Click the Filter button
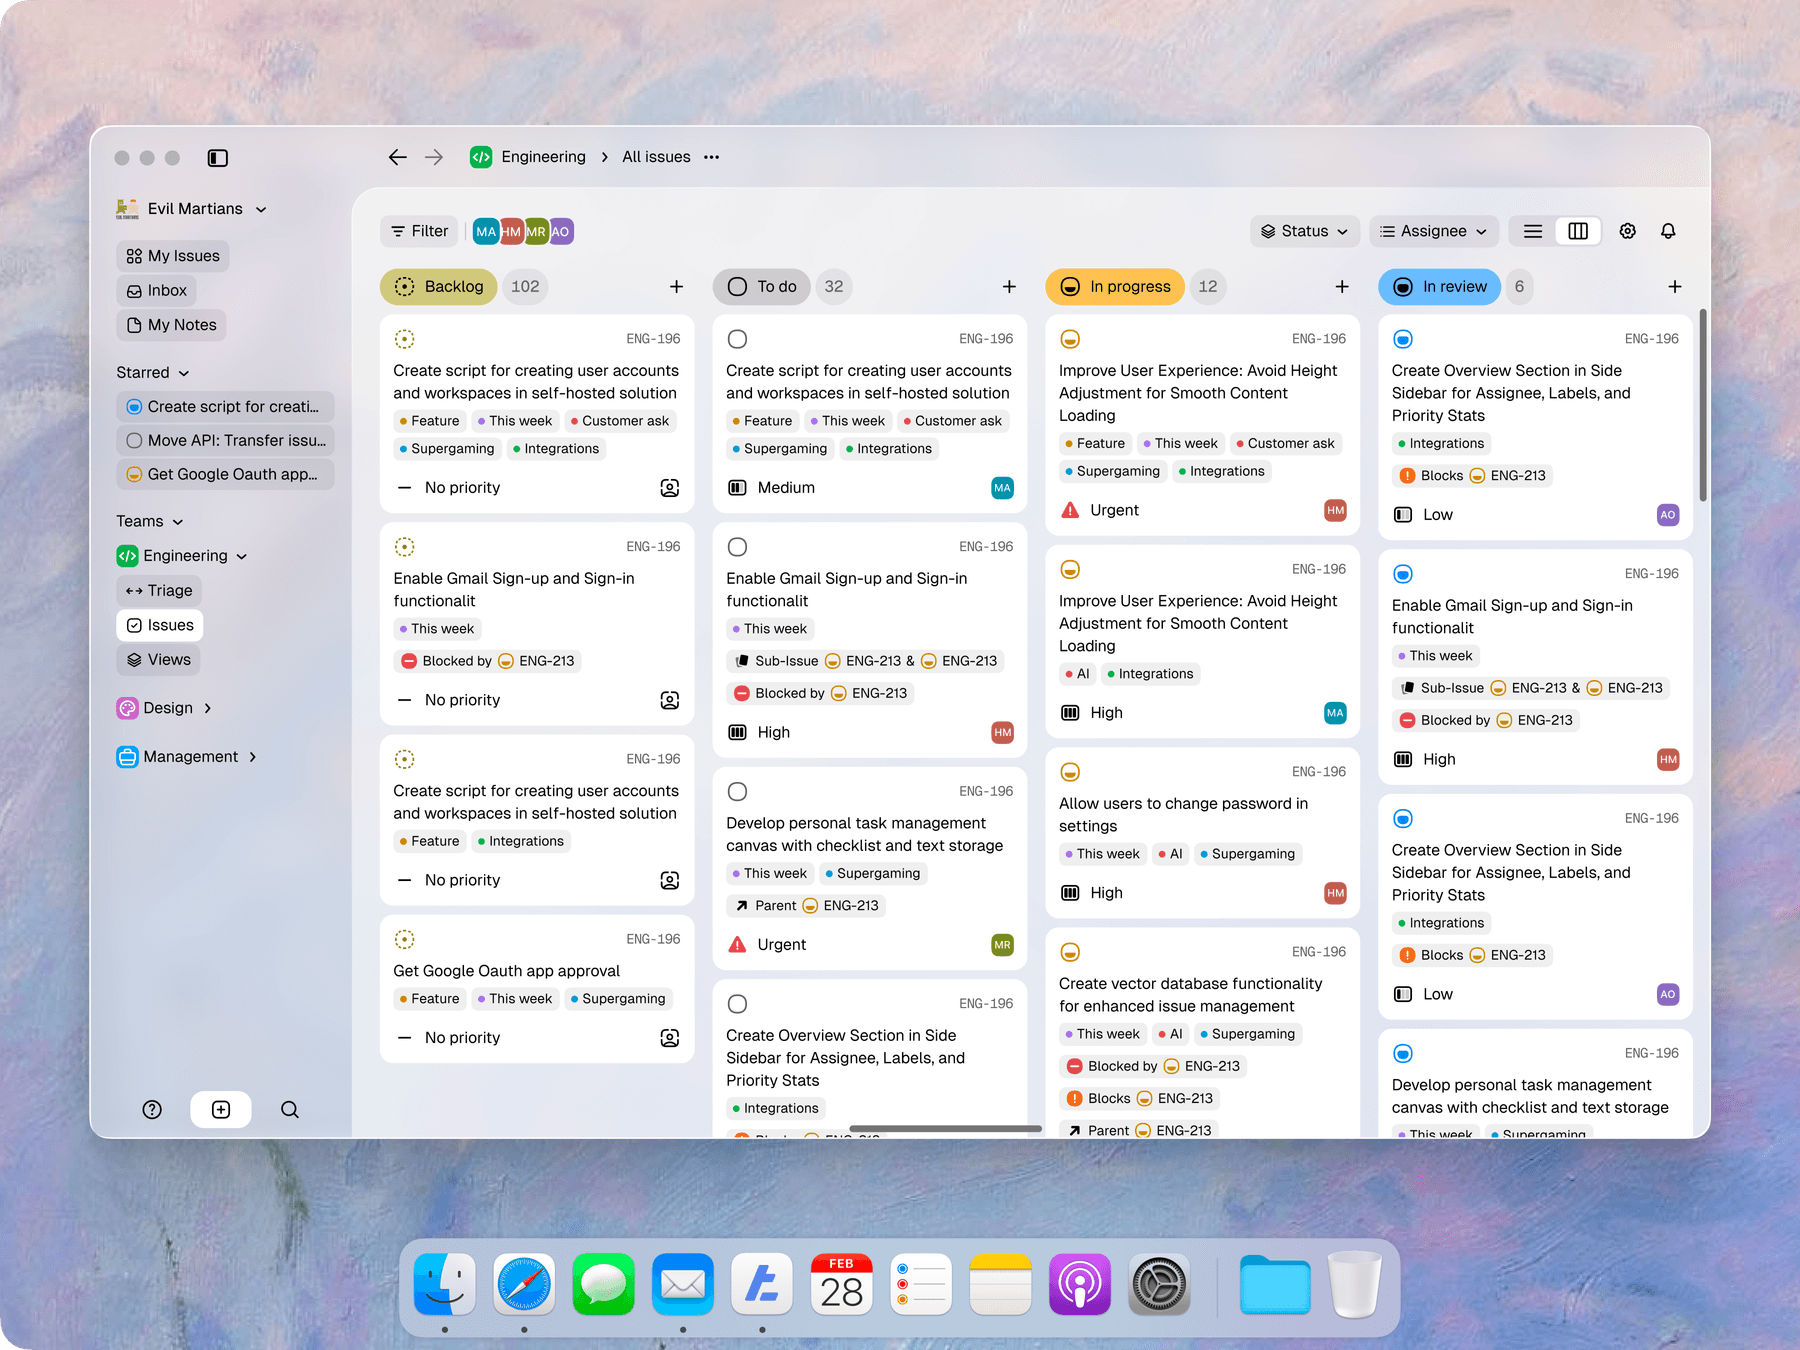 419,231
